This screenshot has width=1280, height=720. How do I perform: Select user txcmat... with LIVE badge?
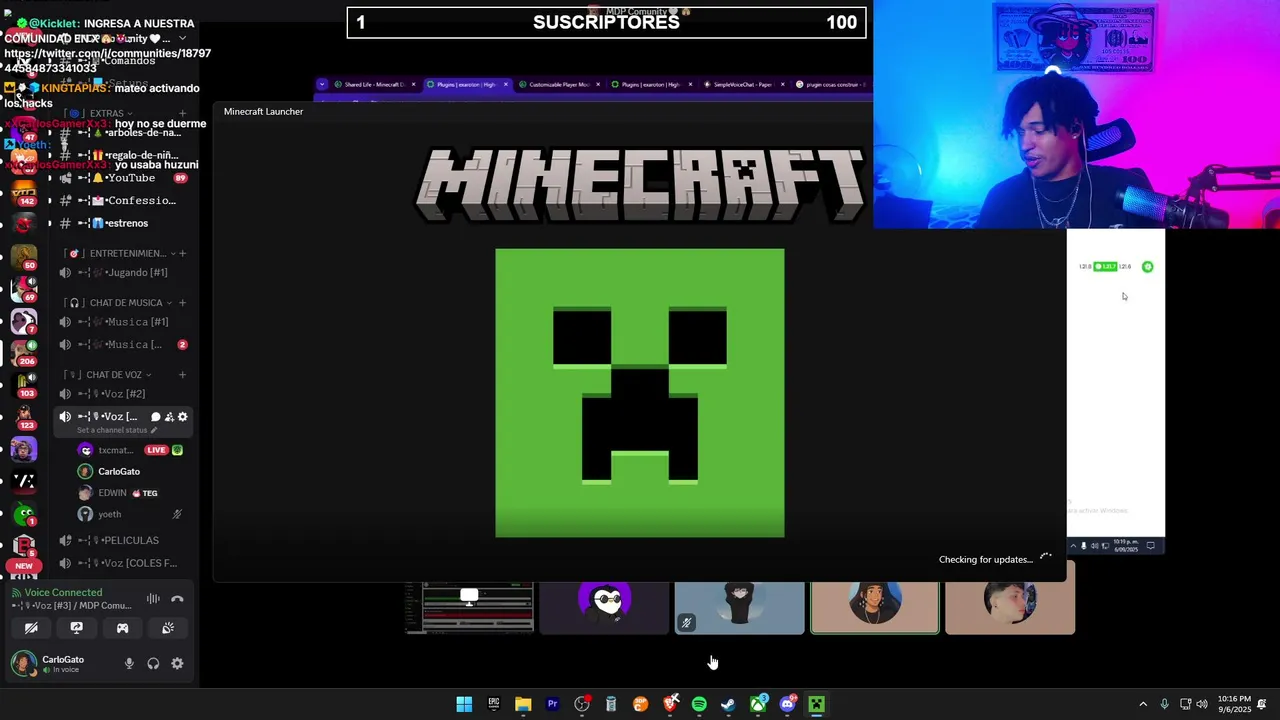tap(130, 450)
